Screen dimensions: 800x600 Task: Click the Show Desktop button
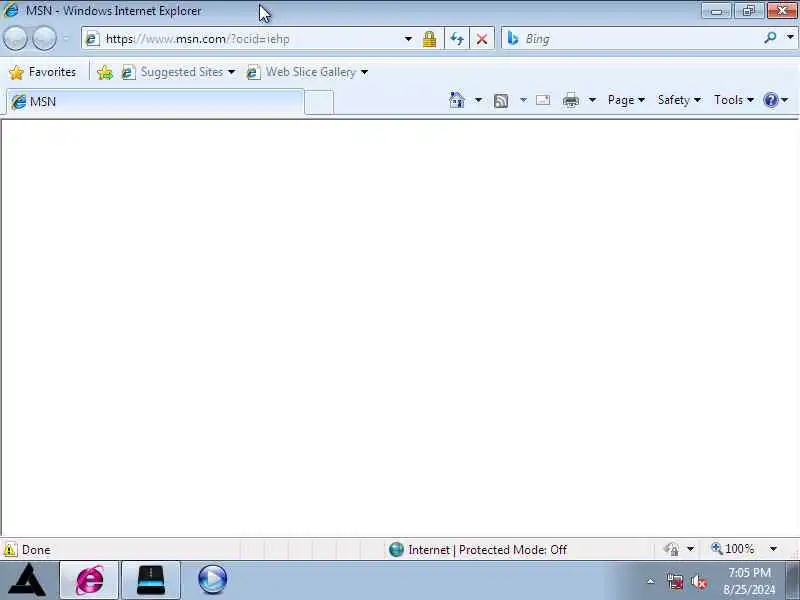pos(793,580)
